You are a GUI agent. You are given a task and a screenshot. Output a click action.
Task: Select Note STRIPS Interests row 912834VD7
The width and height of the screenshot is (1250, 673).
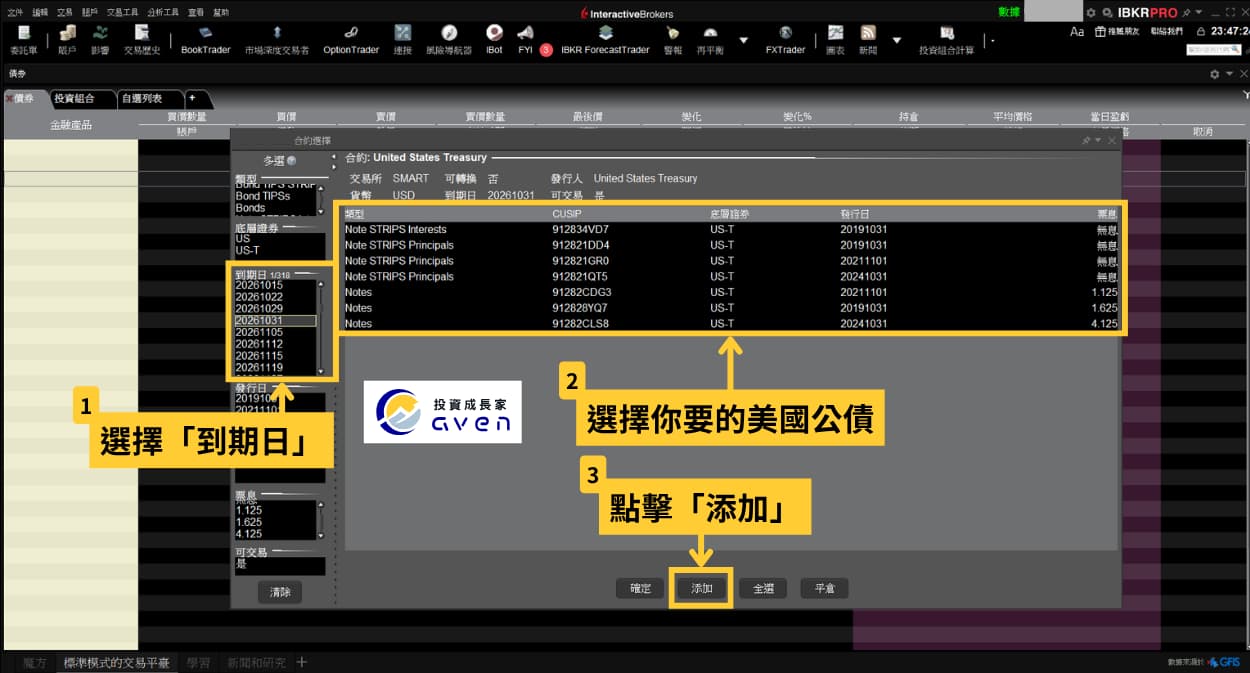point(731,229)
